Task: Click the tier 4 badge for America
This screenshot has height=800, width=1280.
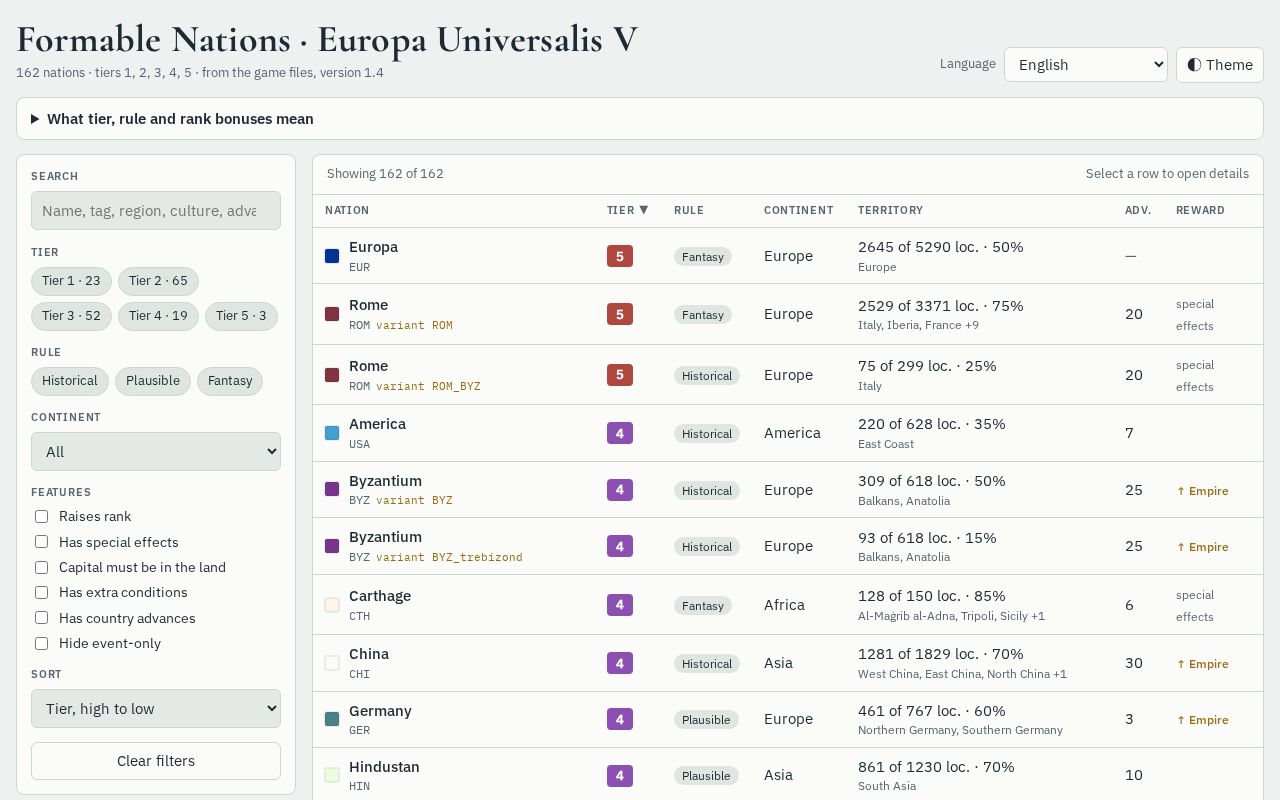Action: pyautogui.click(x=620, y=433)
